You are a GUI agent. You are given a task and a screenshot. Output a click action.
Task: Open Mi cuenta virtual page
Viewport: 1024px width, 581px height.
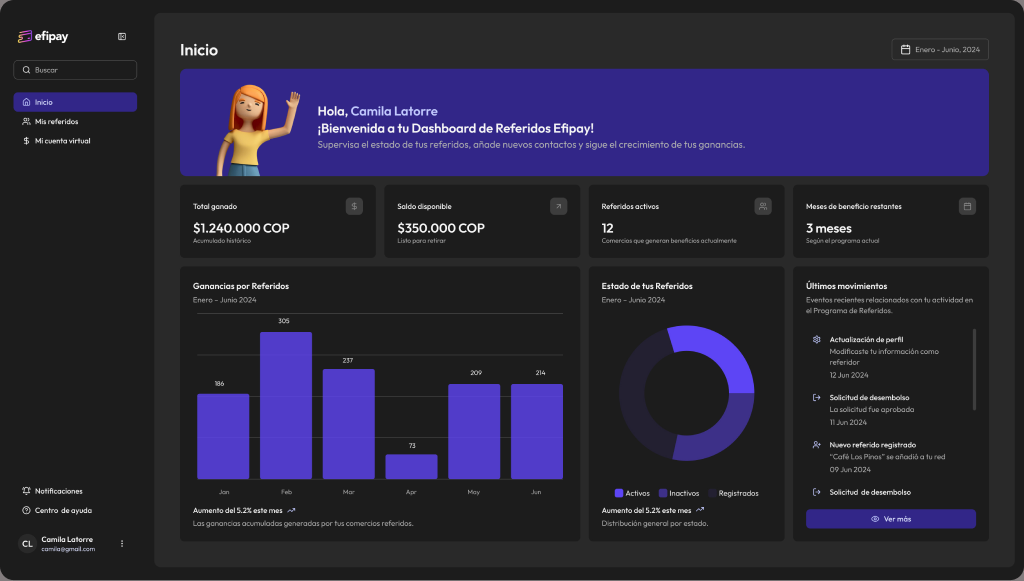pos(75,140)
